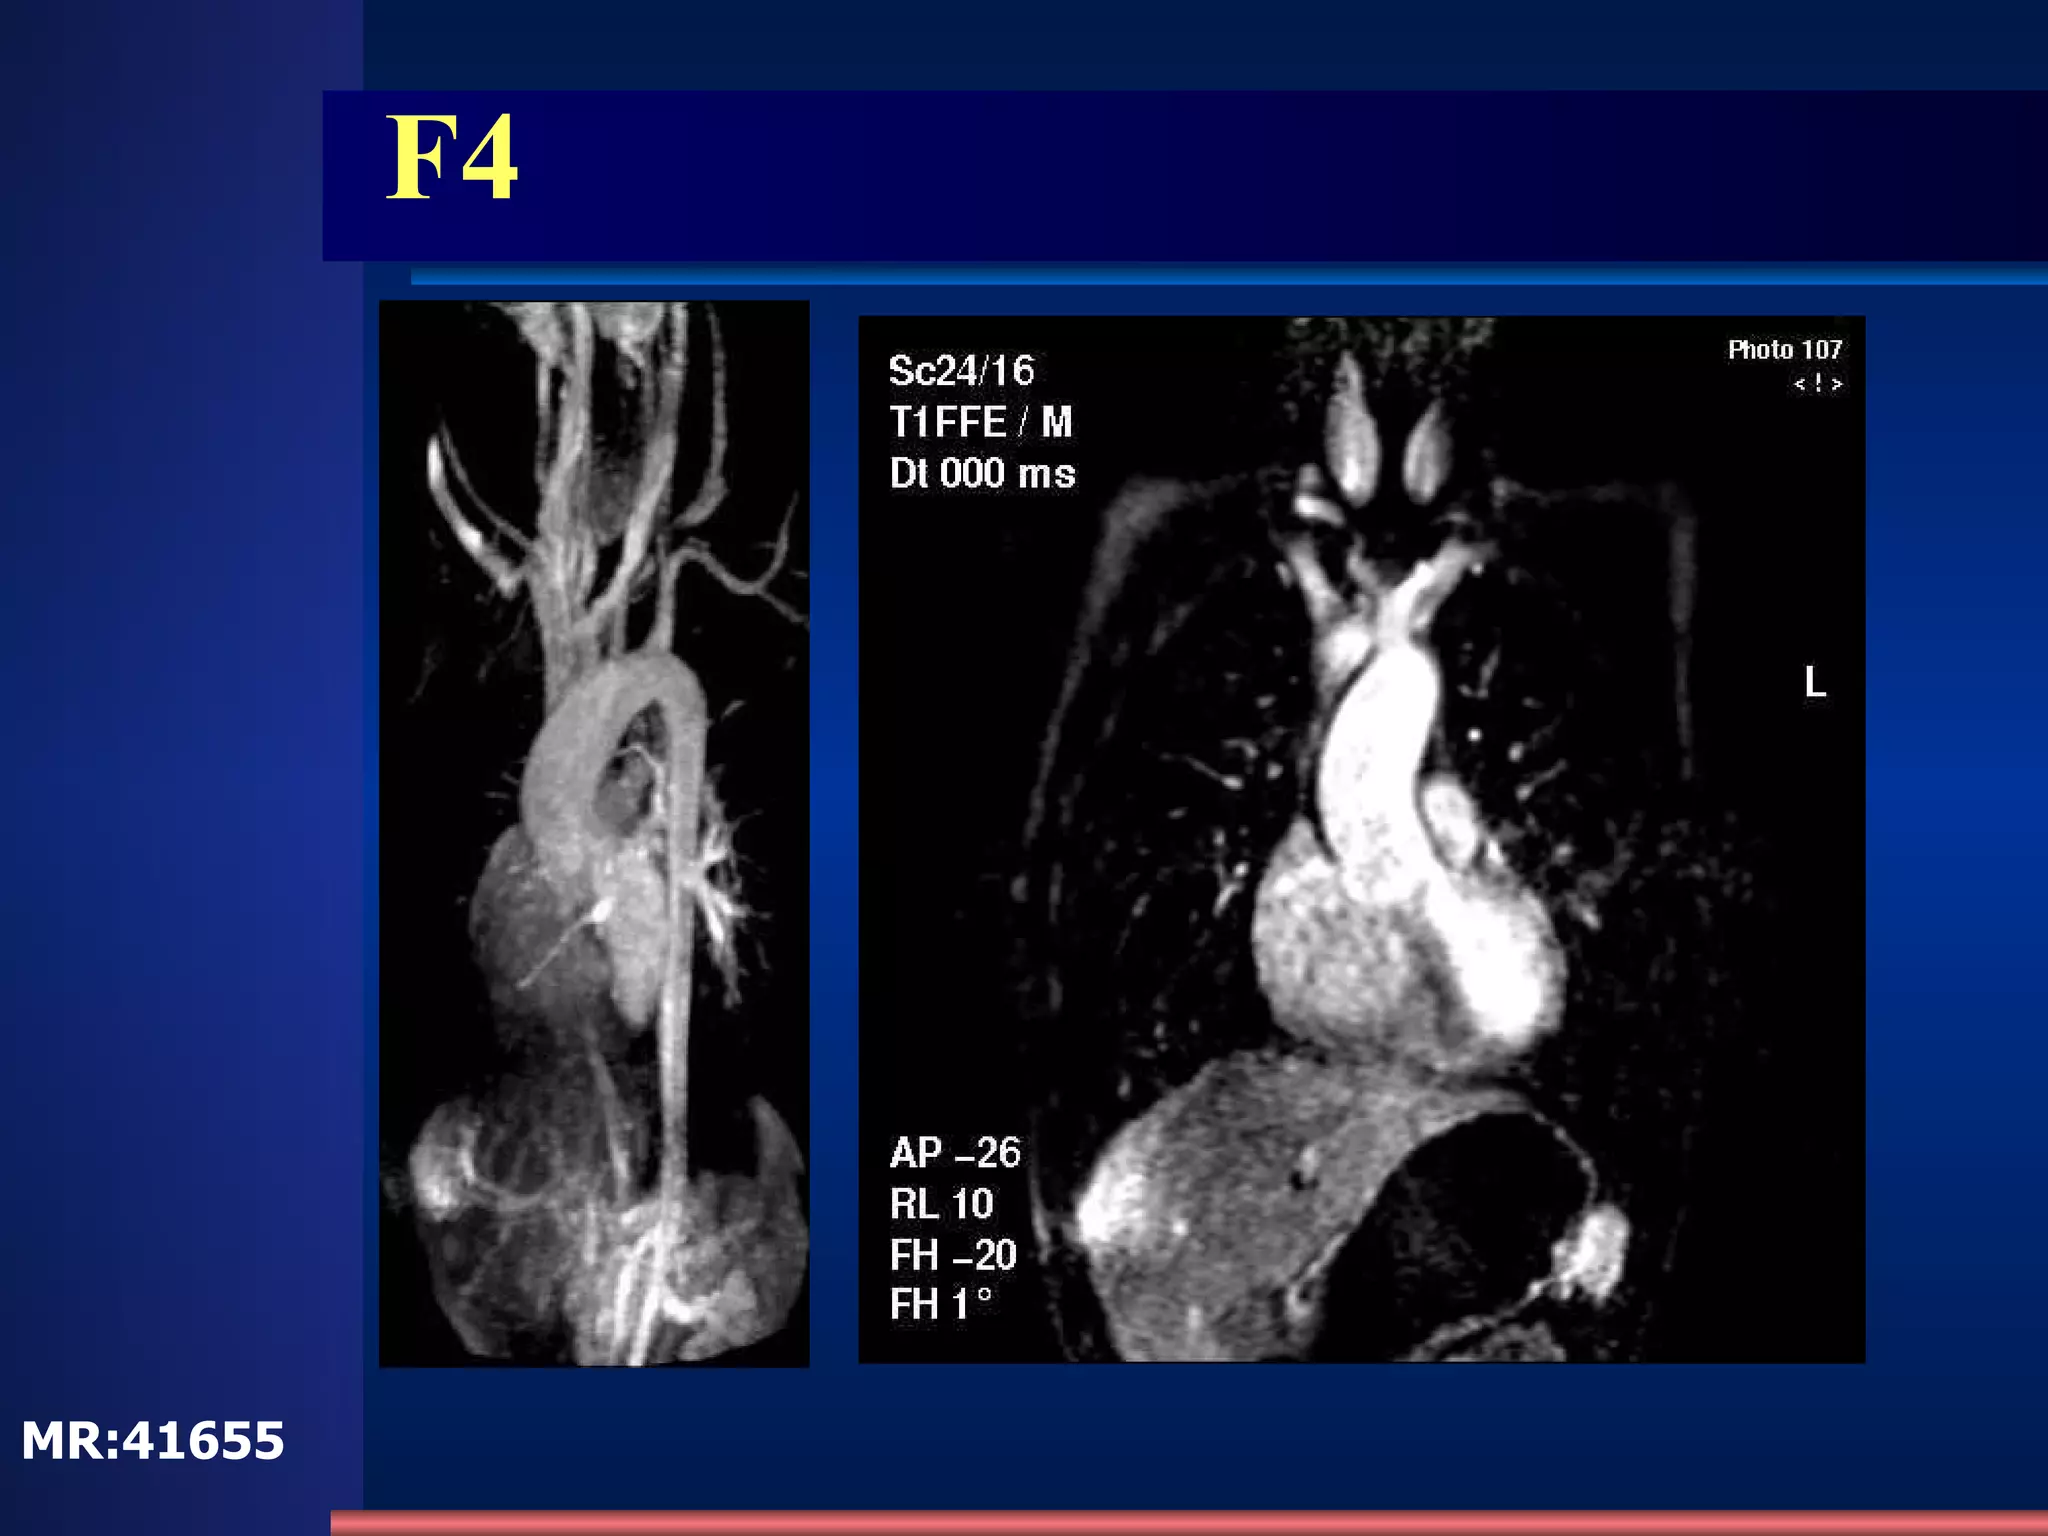Click the AP -26 value

click(x=954, y=1153)
